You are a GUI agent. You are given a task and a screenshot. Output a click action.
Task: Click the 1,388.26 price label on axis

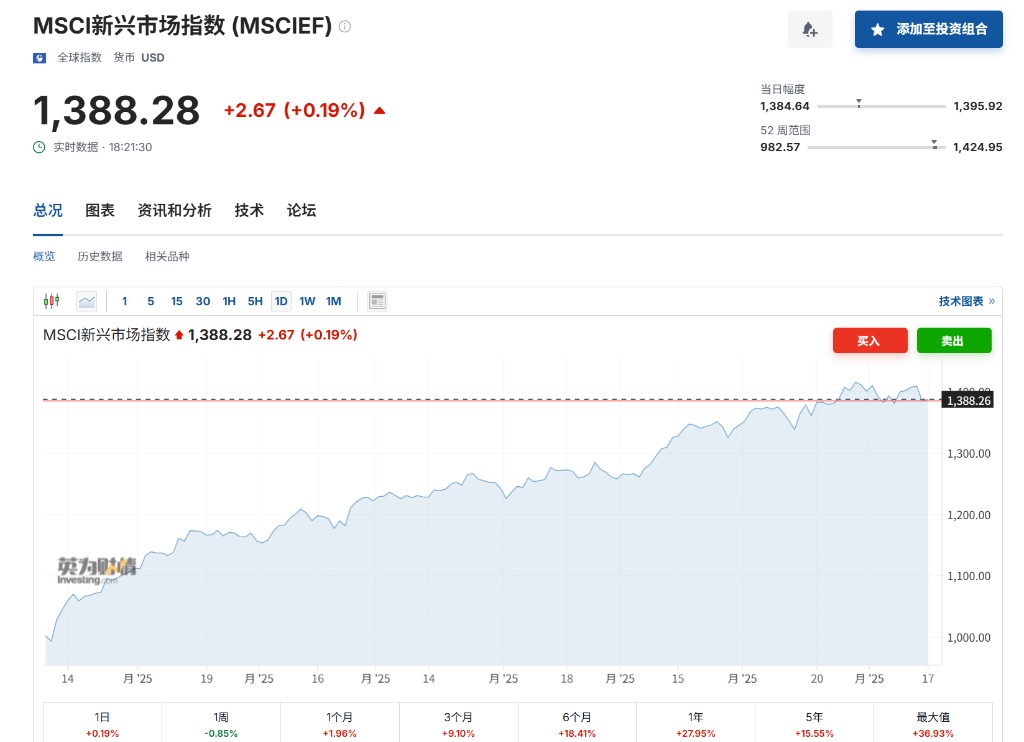[967, 401]
